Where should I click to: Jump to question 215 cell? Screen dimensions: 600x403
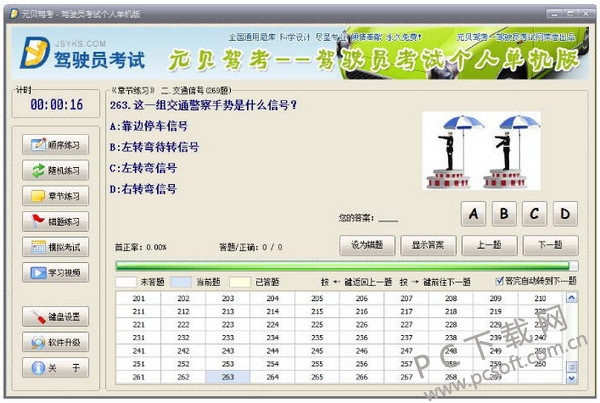tap(317, 312)
